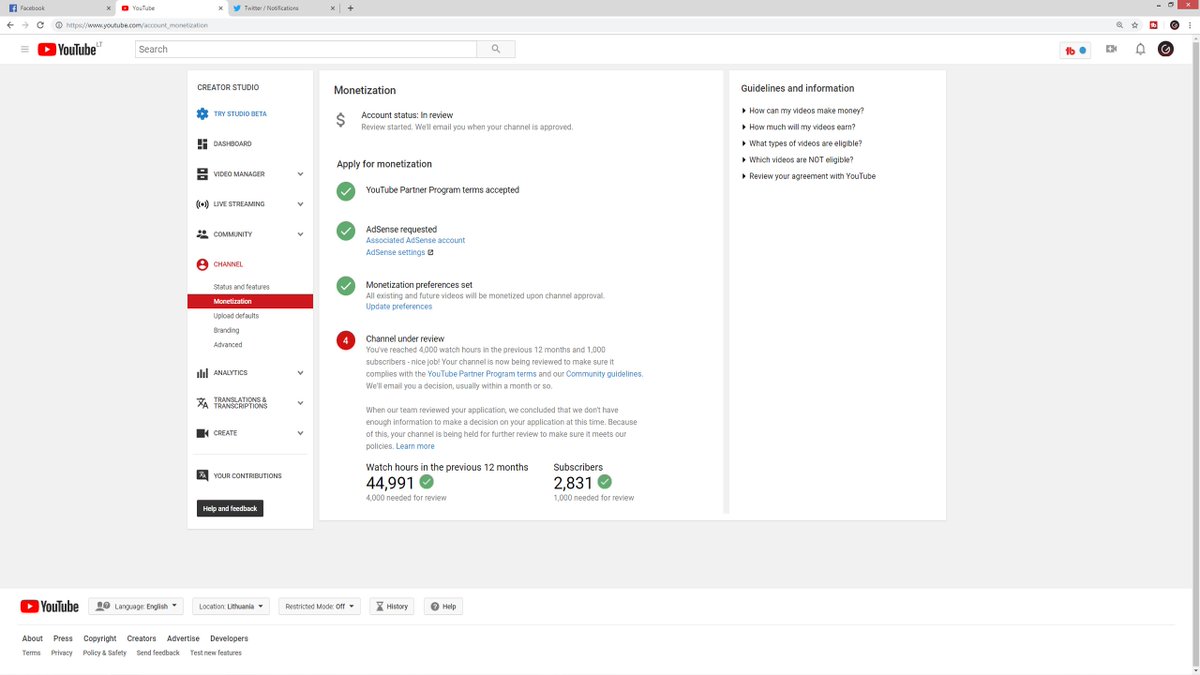Viewport: 1200px width, 675px height.
Task: Expand 'What types of videos are eligible?'
Action: tap(805, 143)
